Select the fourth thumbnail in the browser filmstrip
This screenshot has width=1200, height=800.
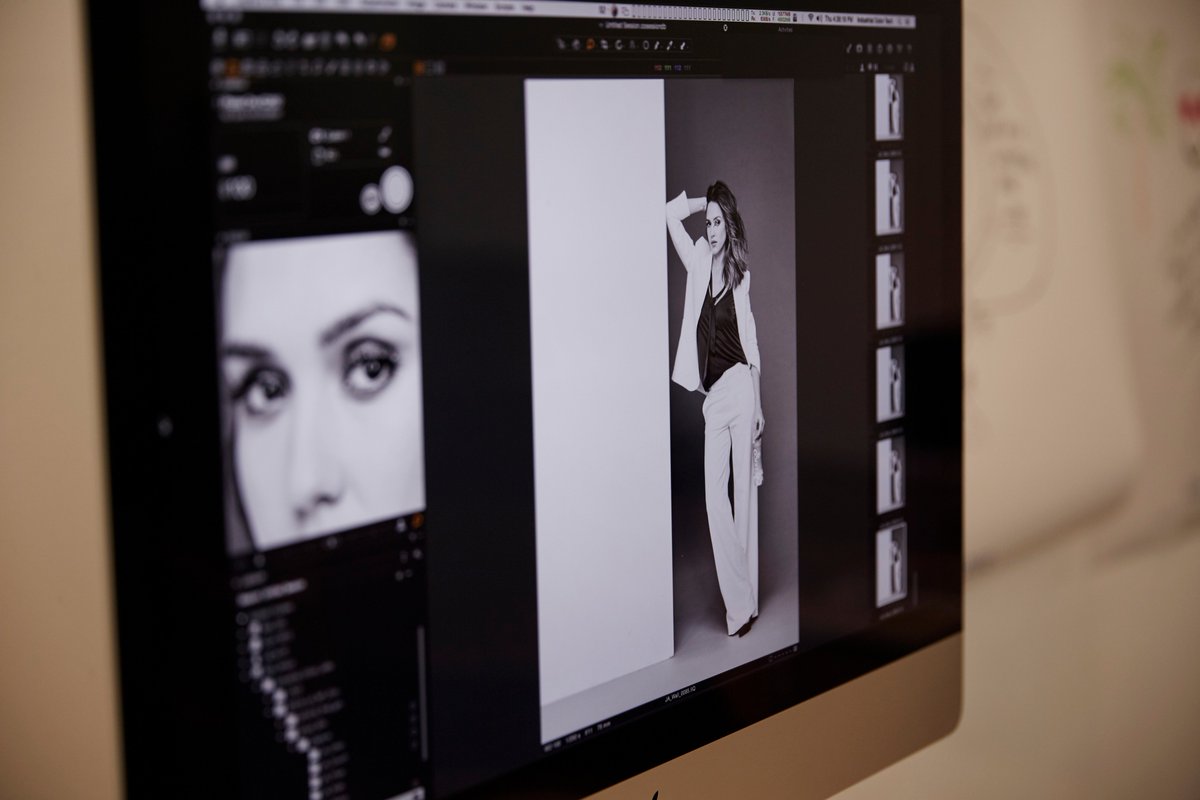[x=892, y=381]
